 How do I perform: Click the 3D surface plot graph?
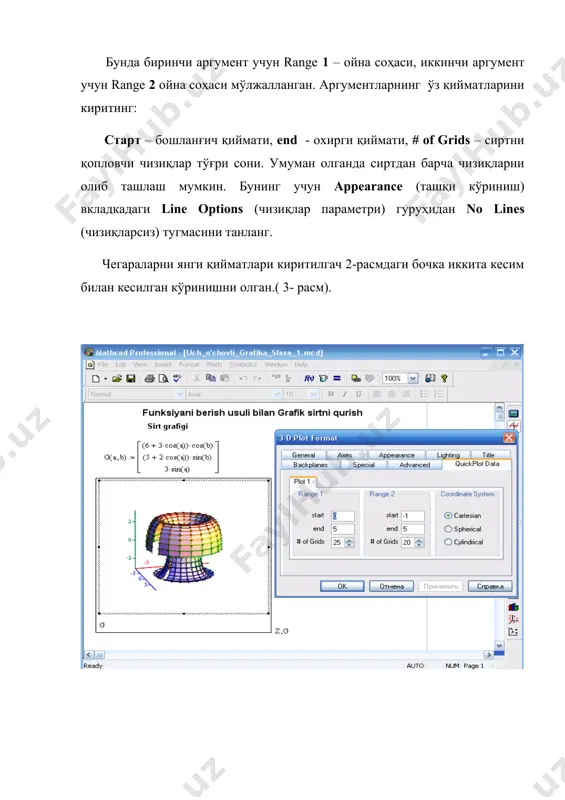pos(184,546)
